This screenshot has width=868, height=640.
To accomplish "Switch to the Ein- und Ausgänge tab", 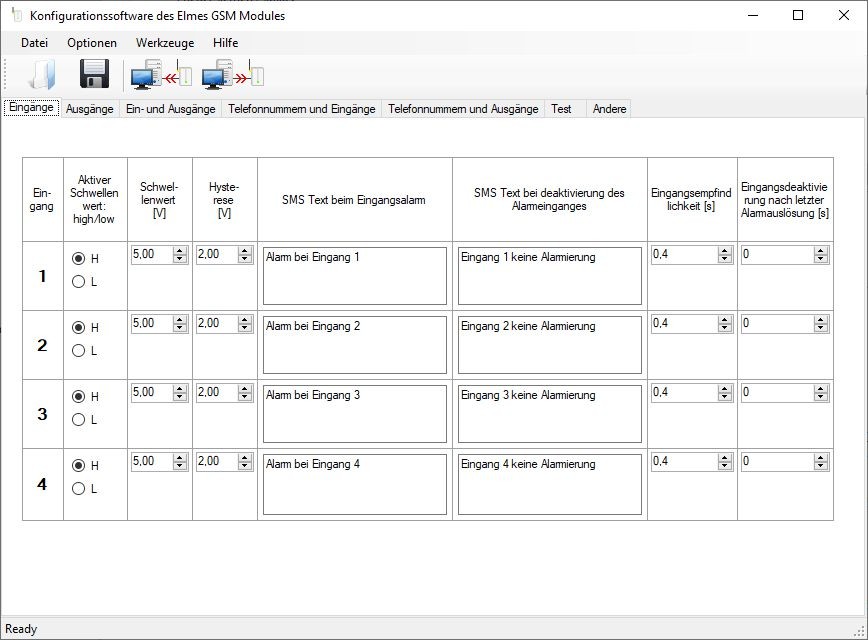I will (x=170, y=109).
